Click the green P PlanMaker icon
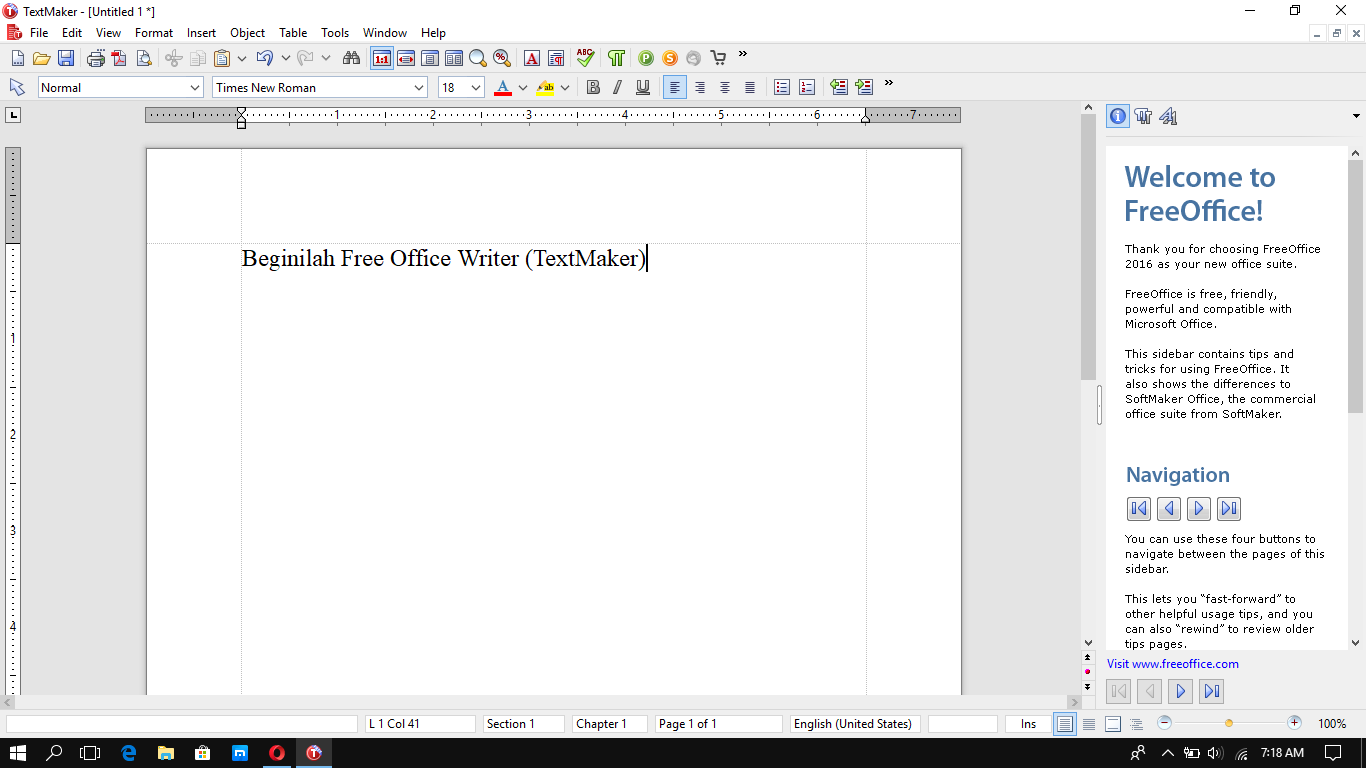This screenshot has width=1366, height=768. pos(646,58)
